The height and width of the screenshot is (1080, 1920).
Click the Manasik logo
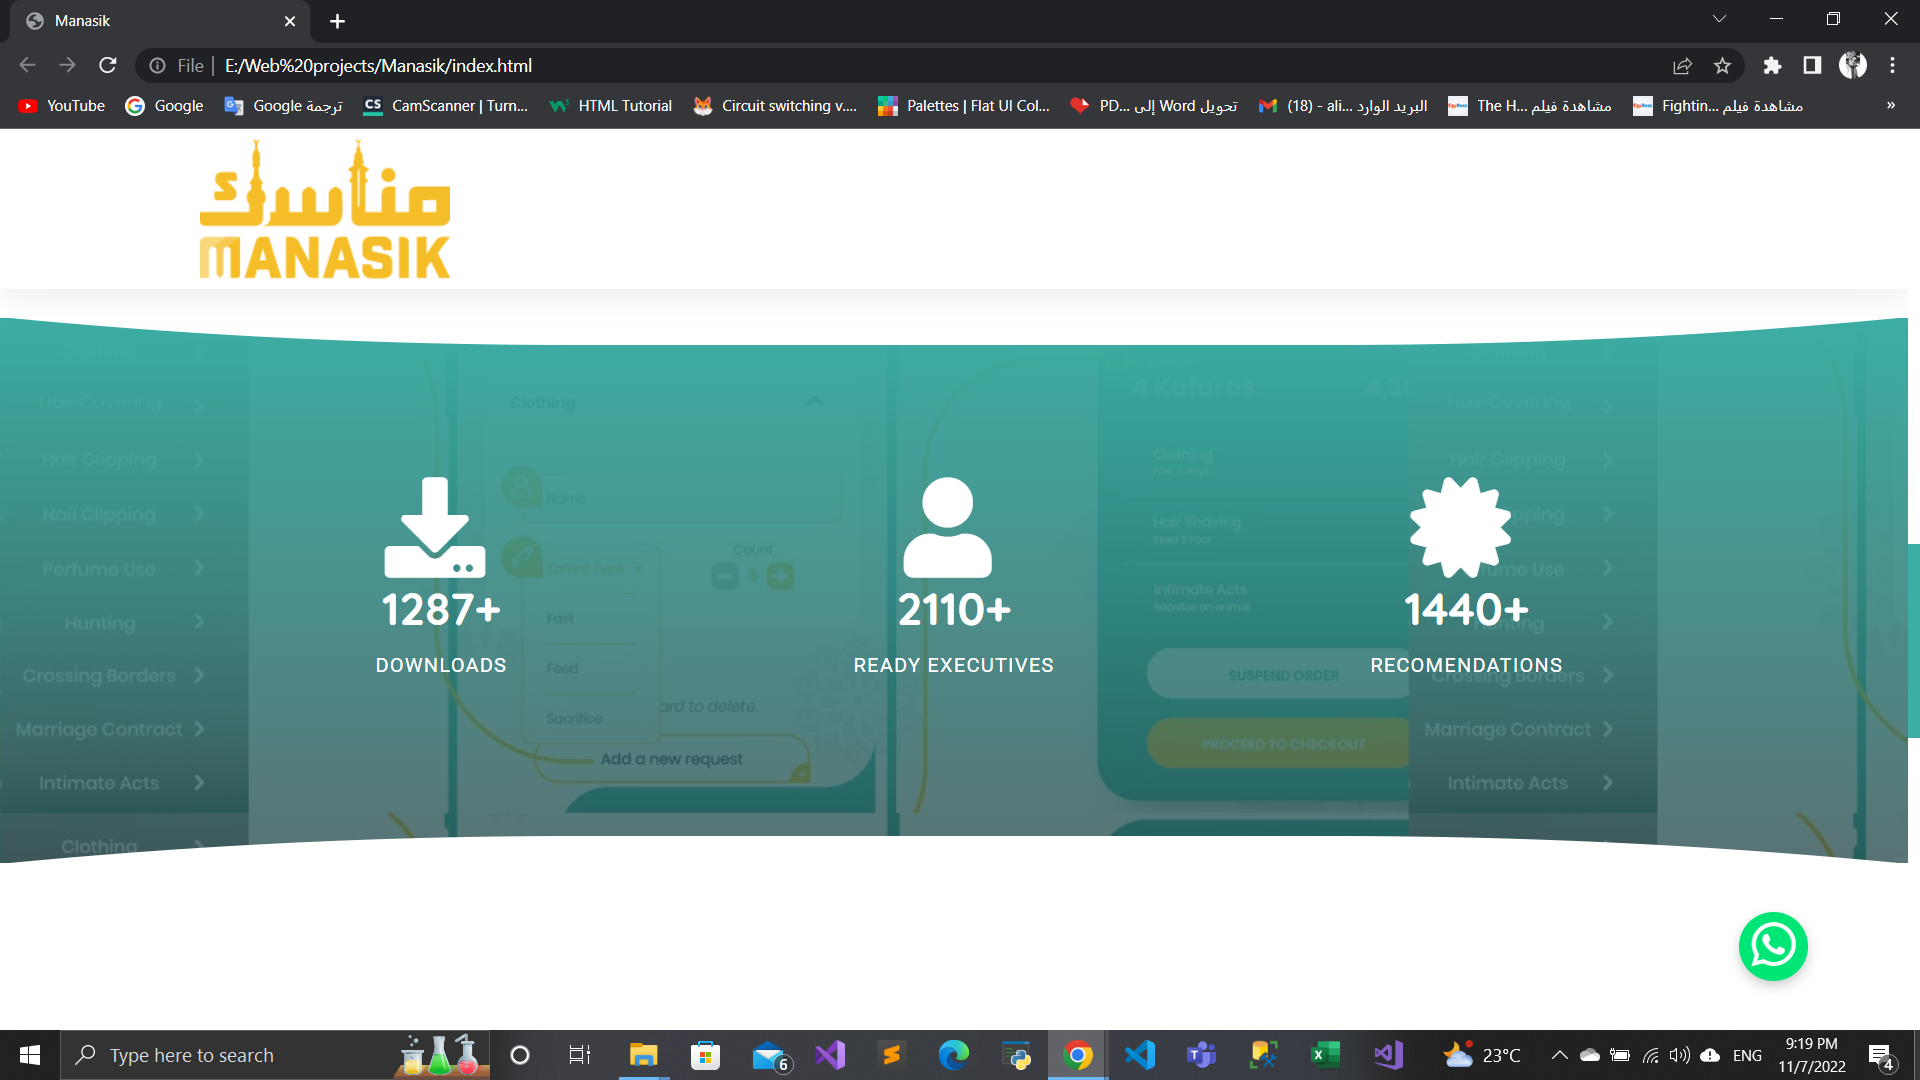click(x=325, y=208)
